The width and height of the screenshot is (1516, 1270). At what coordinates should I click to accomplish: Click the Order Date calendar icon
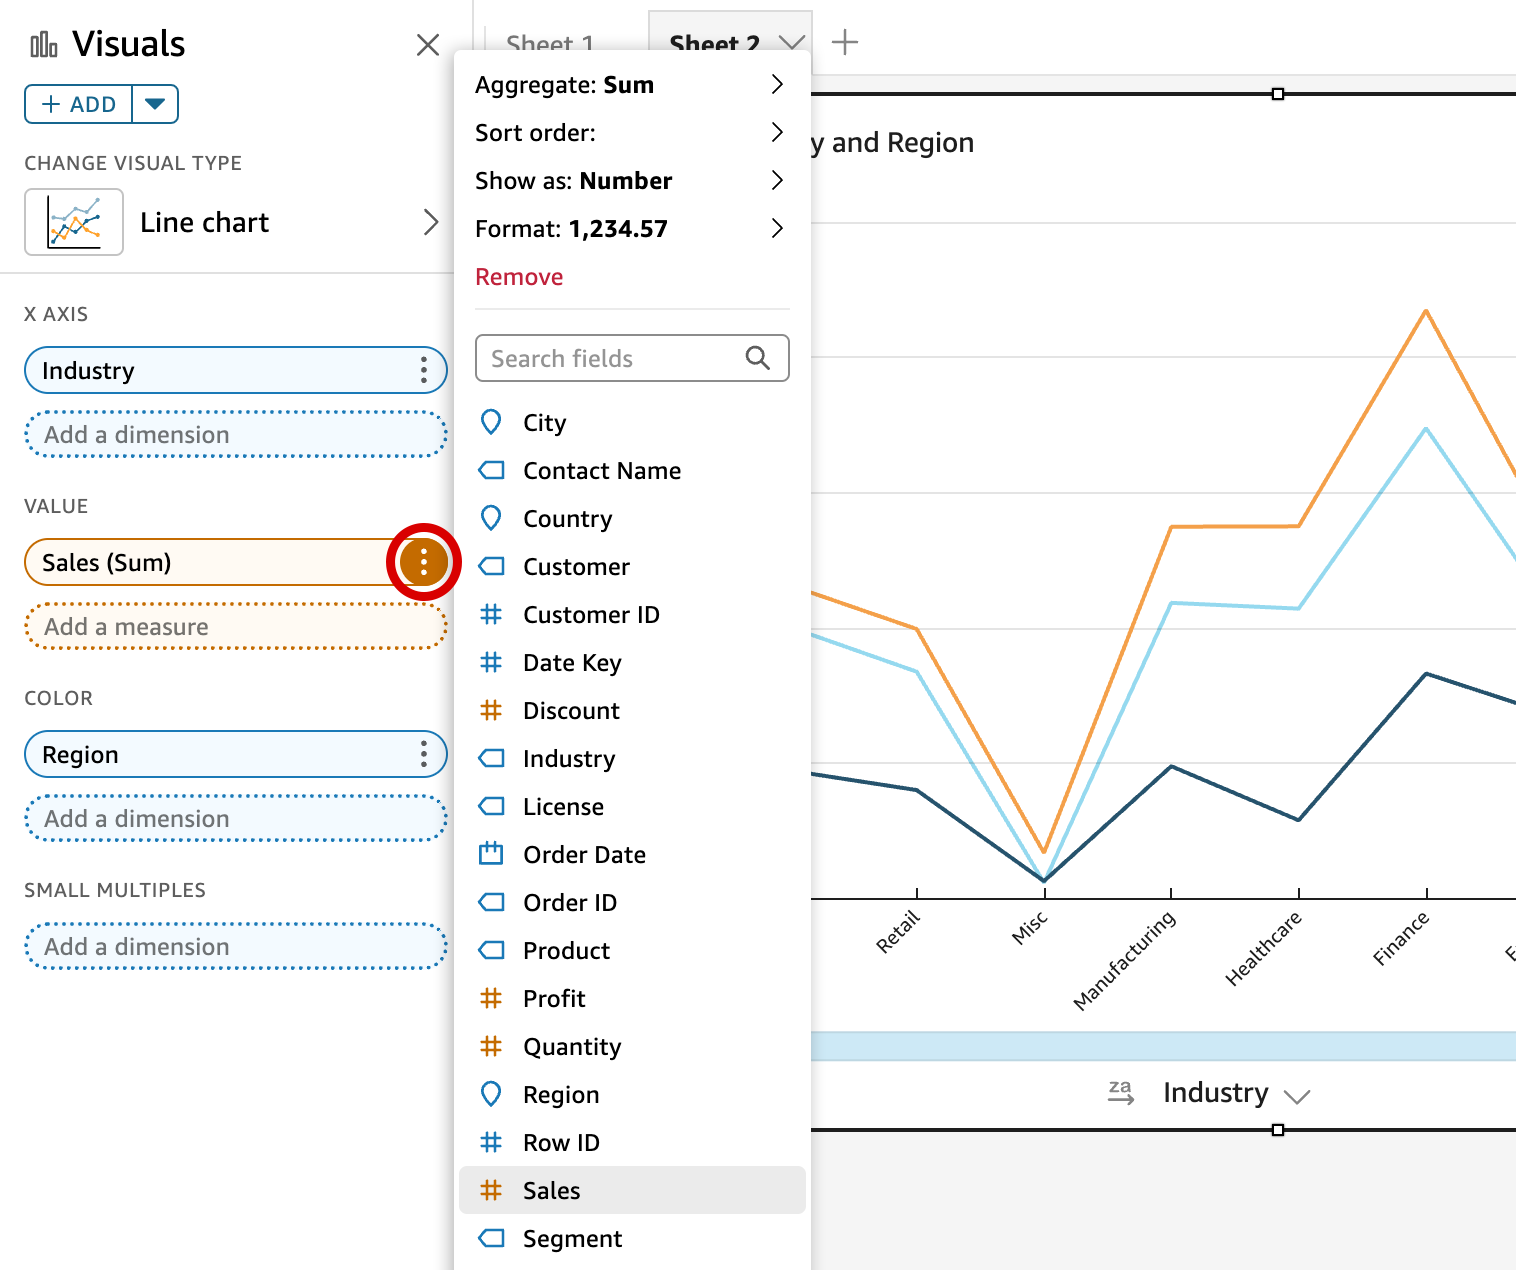(491, 853)
